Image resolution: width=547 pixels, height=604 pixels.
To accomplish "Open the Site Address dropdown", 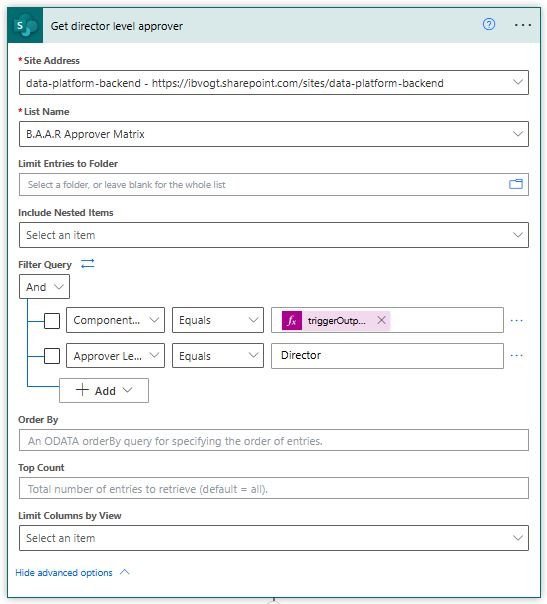I will tap(274, 82).
